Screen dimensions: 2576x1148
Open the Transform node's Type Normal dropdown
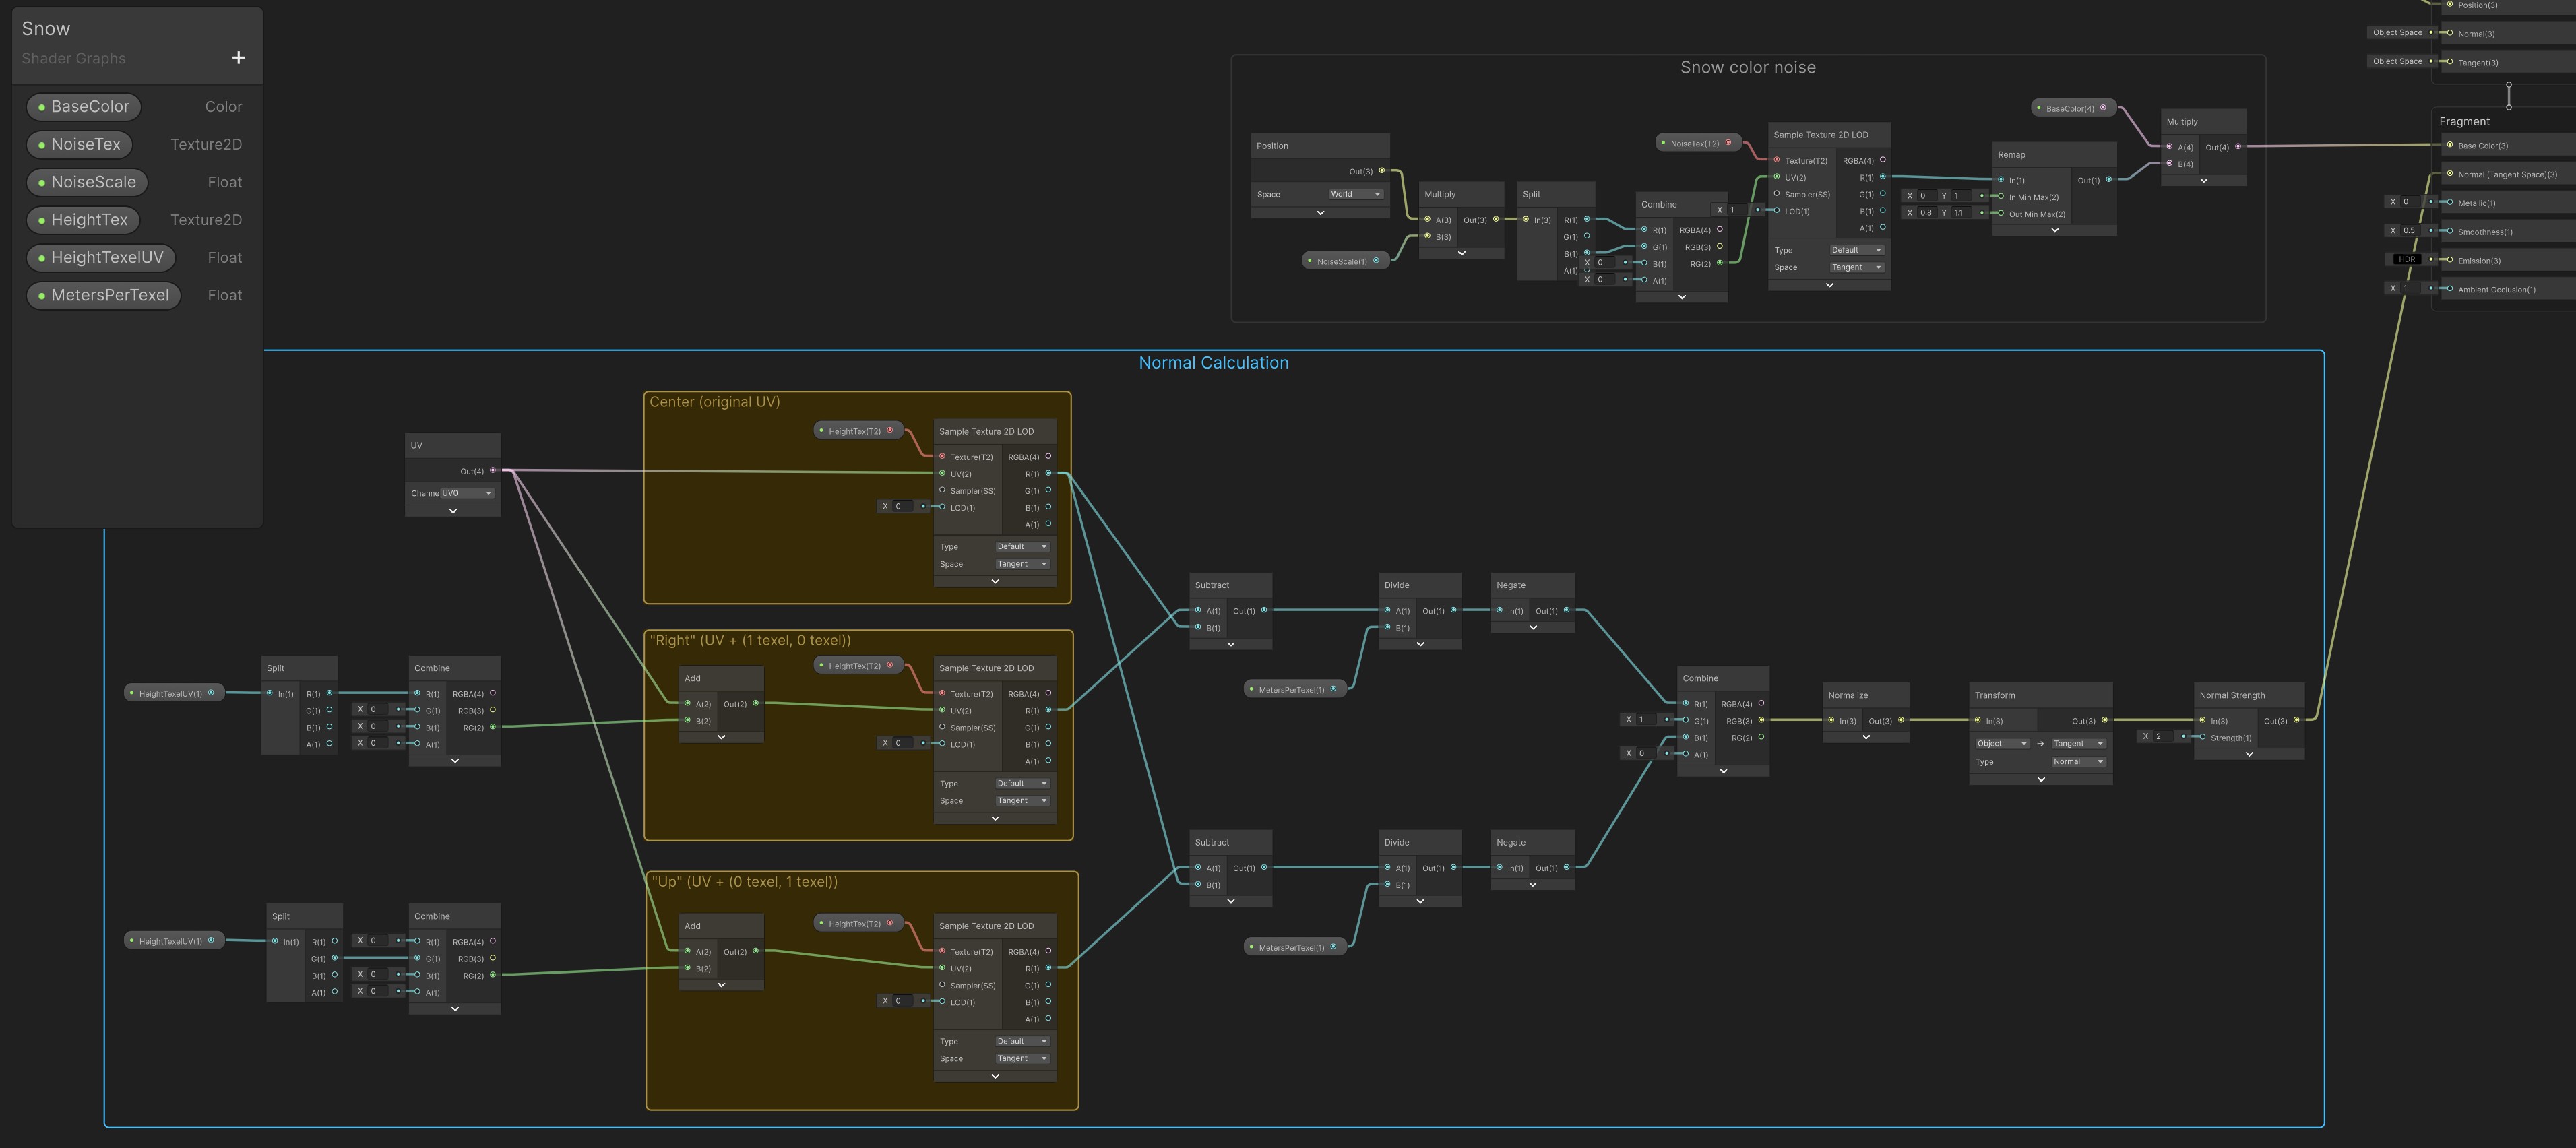(2078, 761)
